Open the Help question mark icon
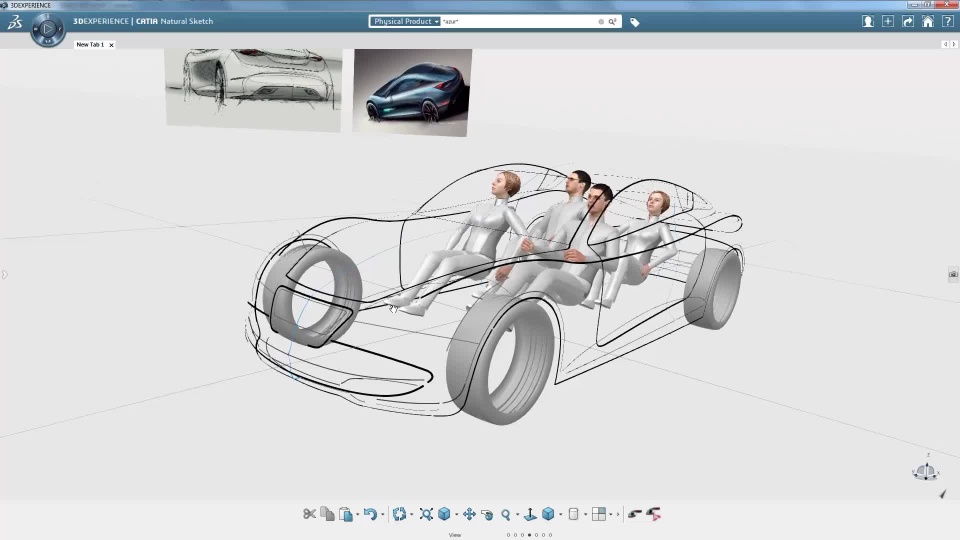This screenshot has width=960, height=540. click(x=948, y=21)
